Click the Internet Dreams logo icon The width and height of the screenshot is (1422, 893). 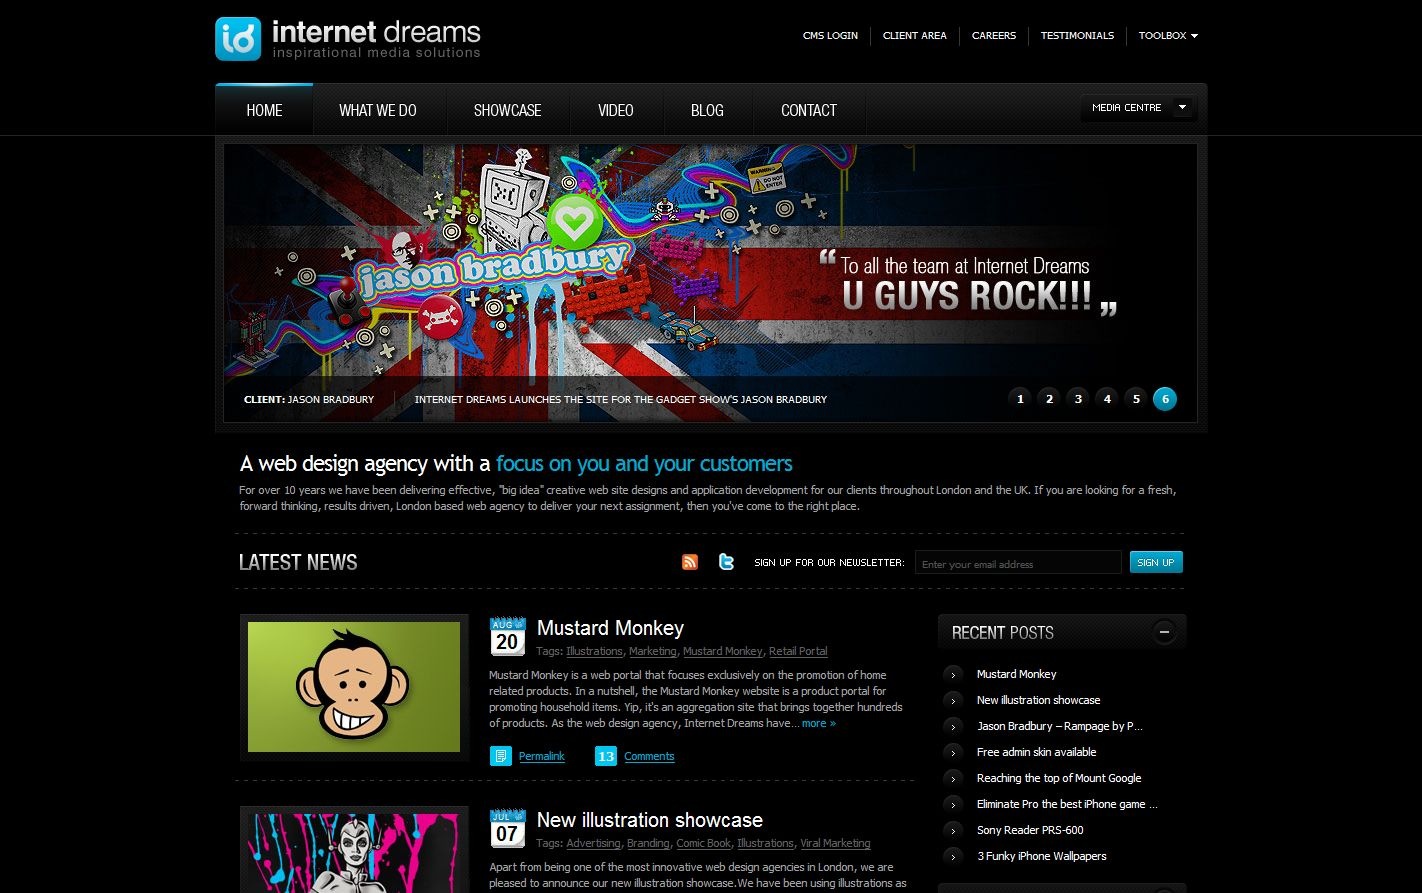(238, 38)
